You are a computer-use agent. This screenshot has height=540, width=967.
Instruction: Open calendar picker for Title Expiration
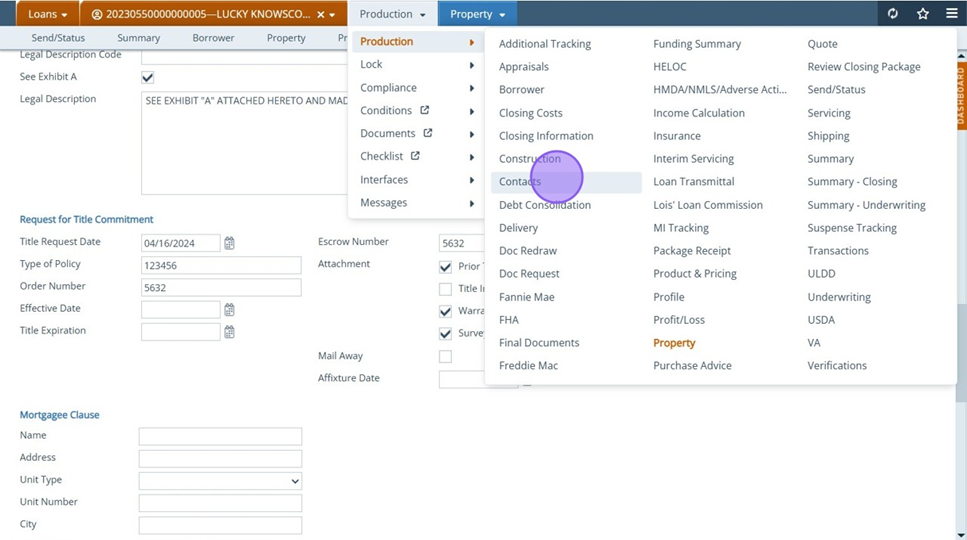click(229, 332)
